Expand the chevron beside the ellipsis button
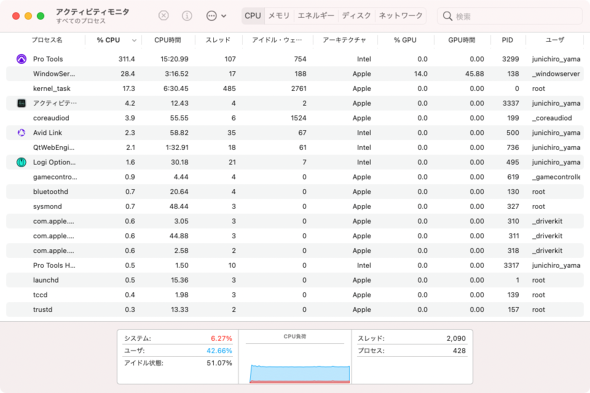The height and width of the screenshot is (393, 590). [224, 16]
